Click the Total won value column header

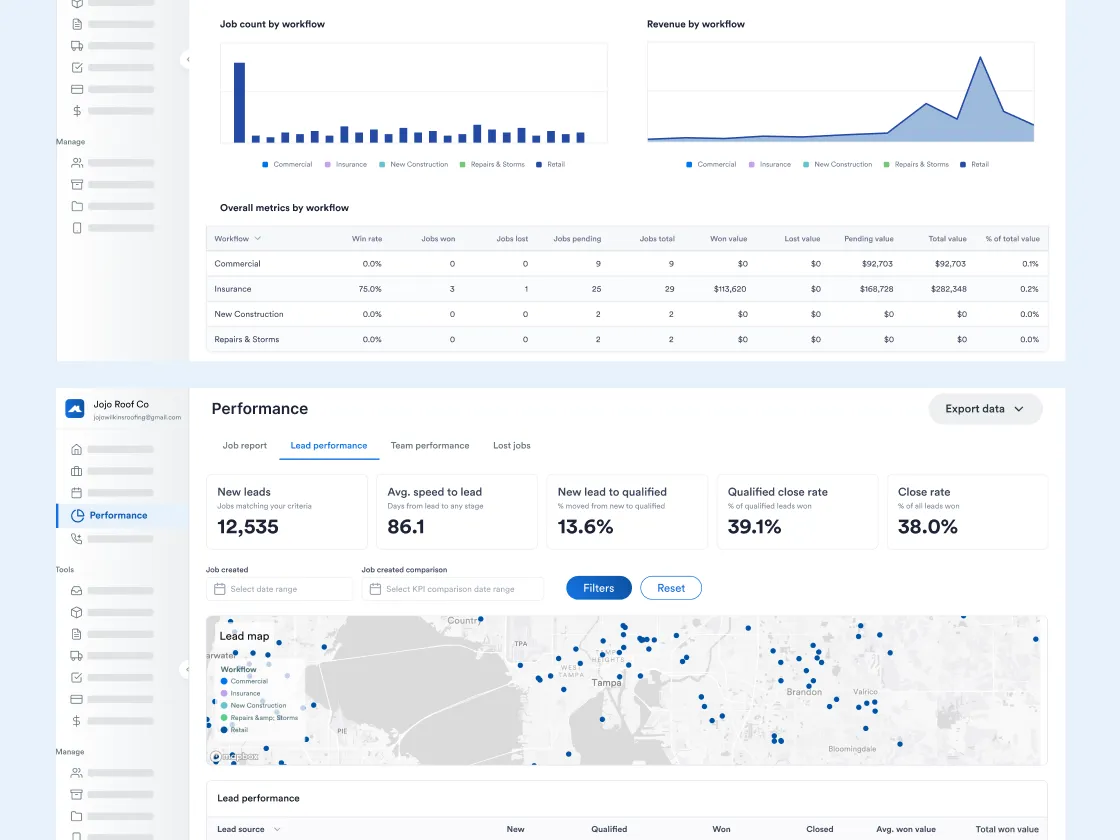[1007, 829]
